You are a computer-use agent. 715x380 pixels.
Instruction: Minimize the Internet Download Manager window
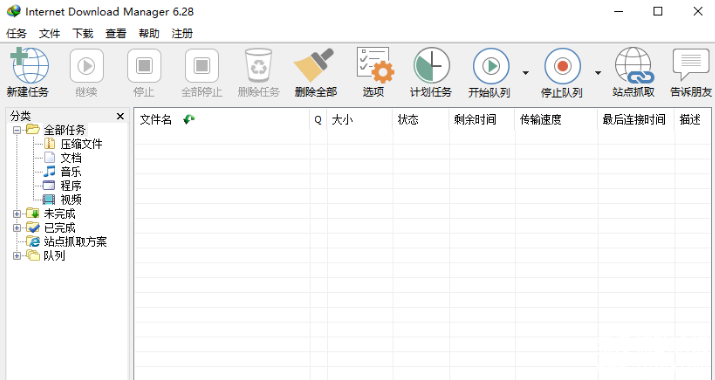pyautogui.click(x=618, y=11)
